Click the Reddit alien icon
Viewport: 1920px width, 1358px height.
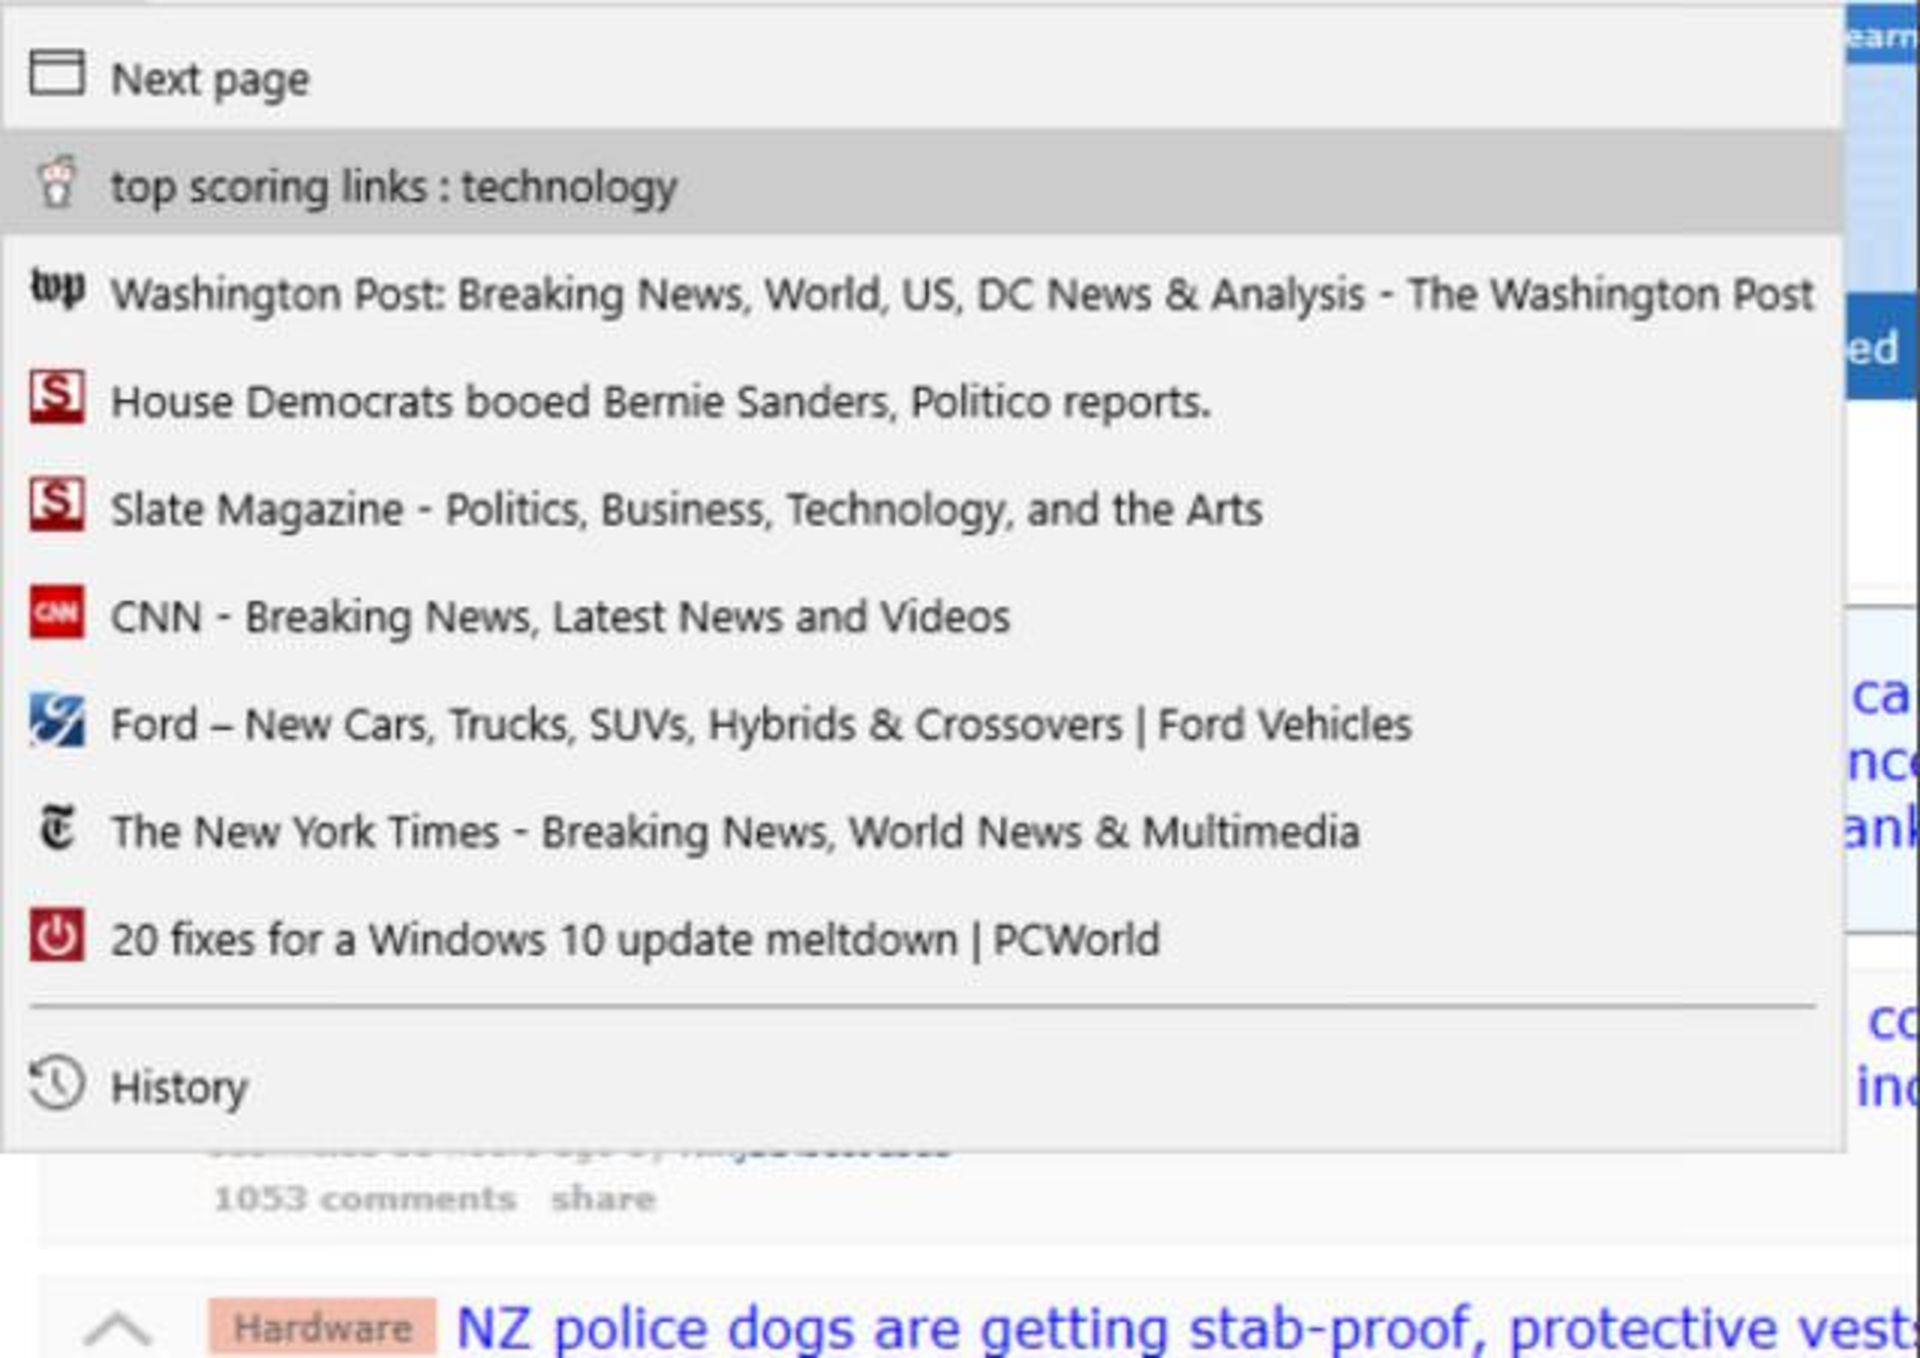pyautogui.click(x=56, y=182)
